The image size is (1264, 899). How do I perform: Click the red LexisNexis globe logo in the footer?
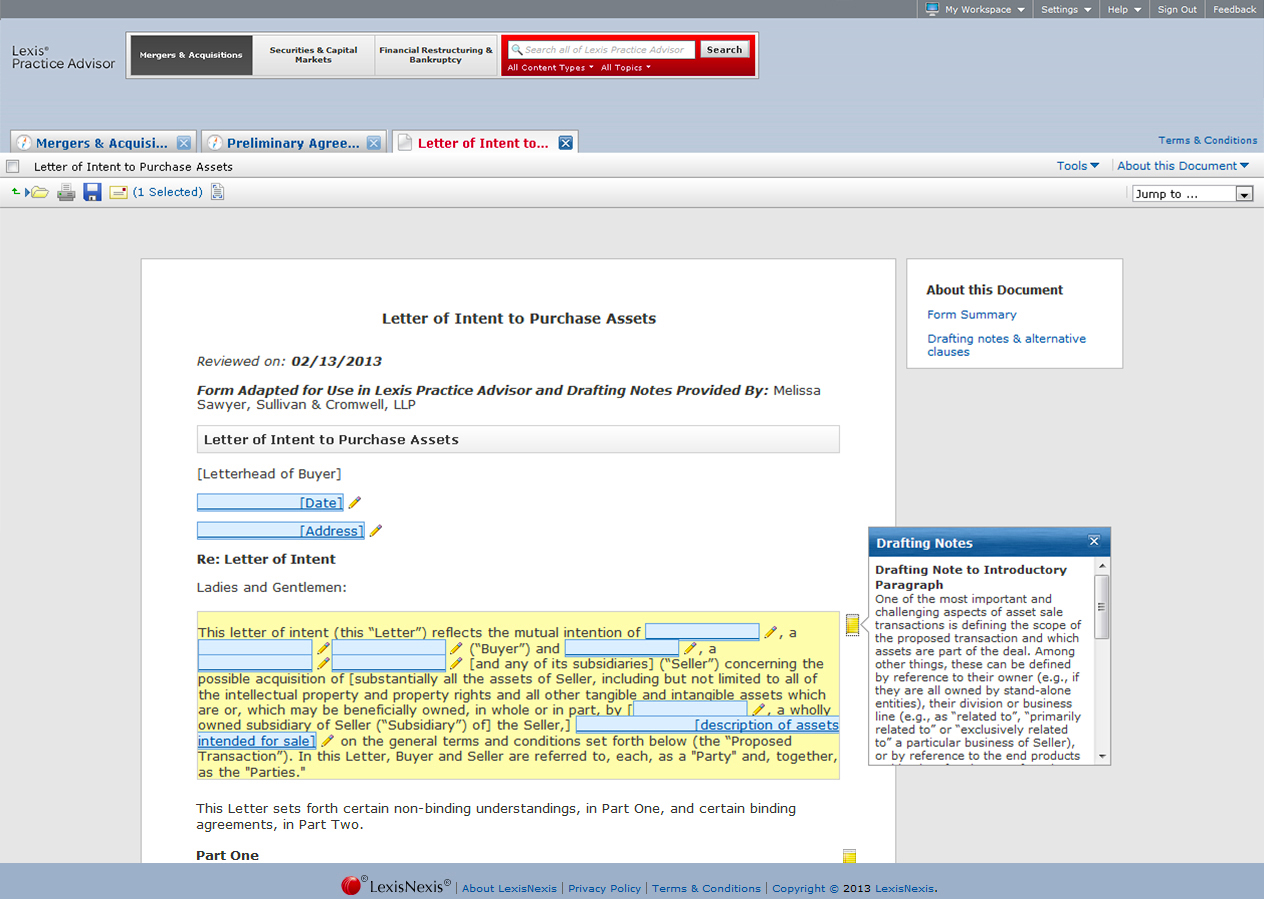(x=351, y=886)
